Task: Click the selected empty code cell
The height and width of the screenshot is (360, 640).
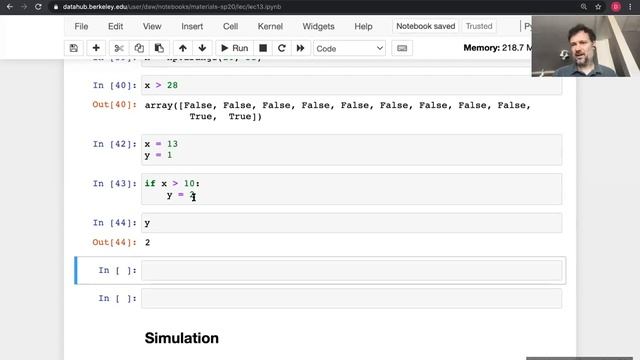Action: tap(351, 270)
